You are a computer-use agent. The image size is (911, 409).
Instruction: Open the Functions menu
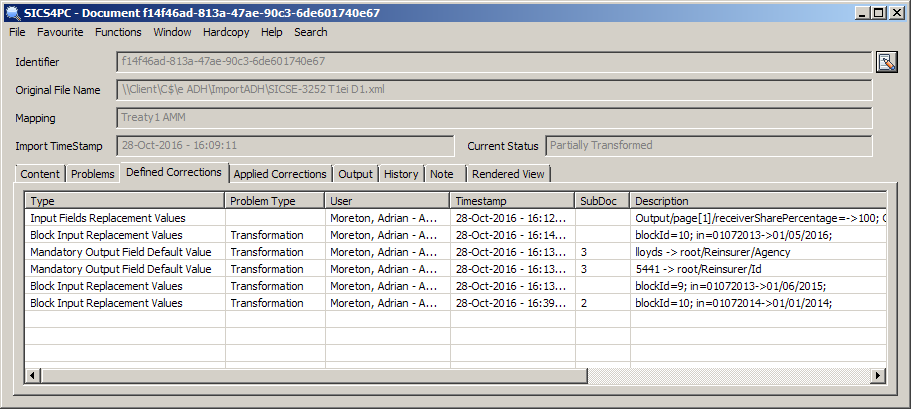[118, 32]
